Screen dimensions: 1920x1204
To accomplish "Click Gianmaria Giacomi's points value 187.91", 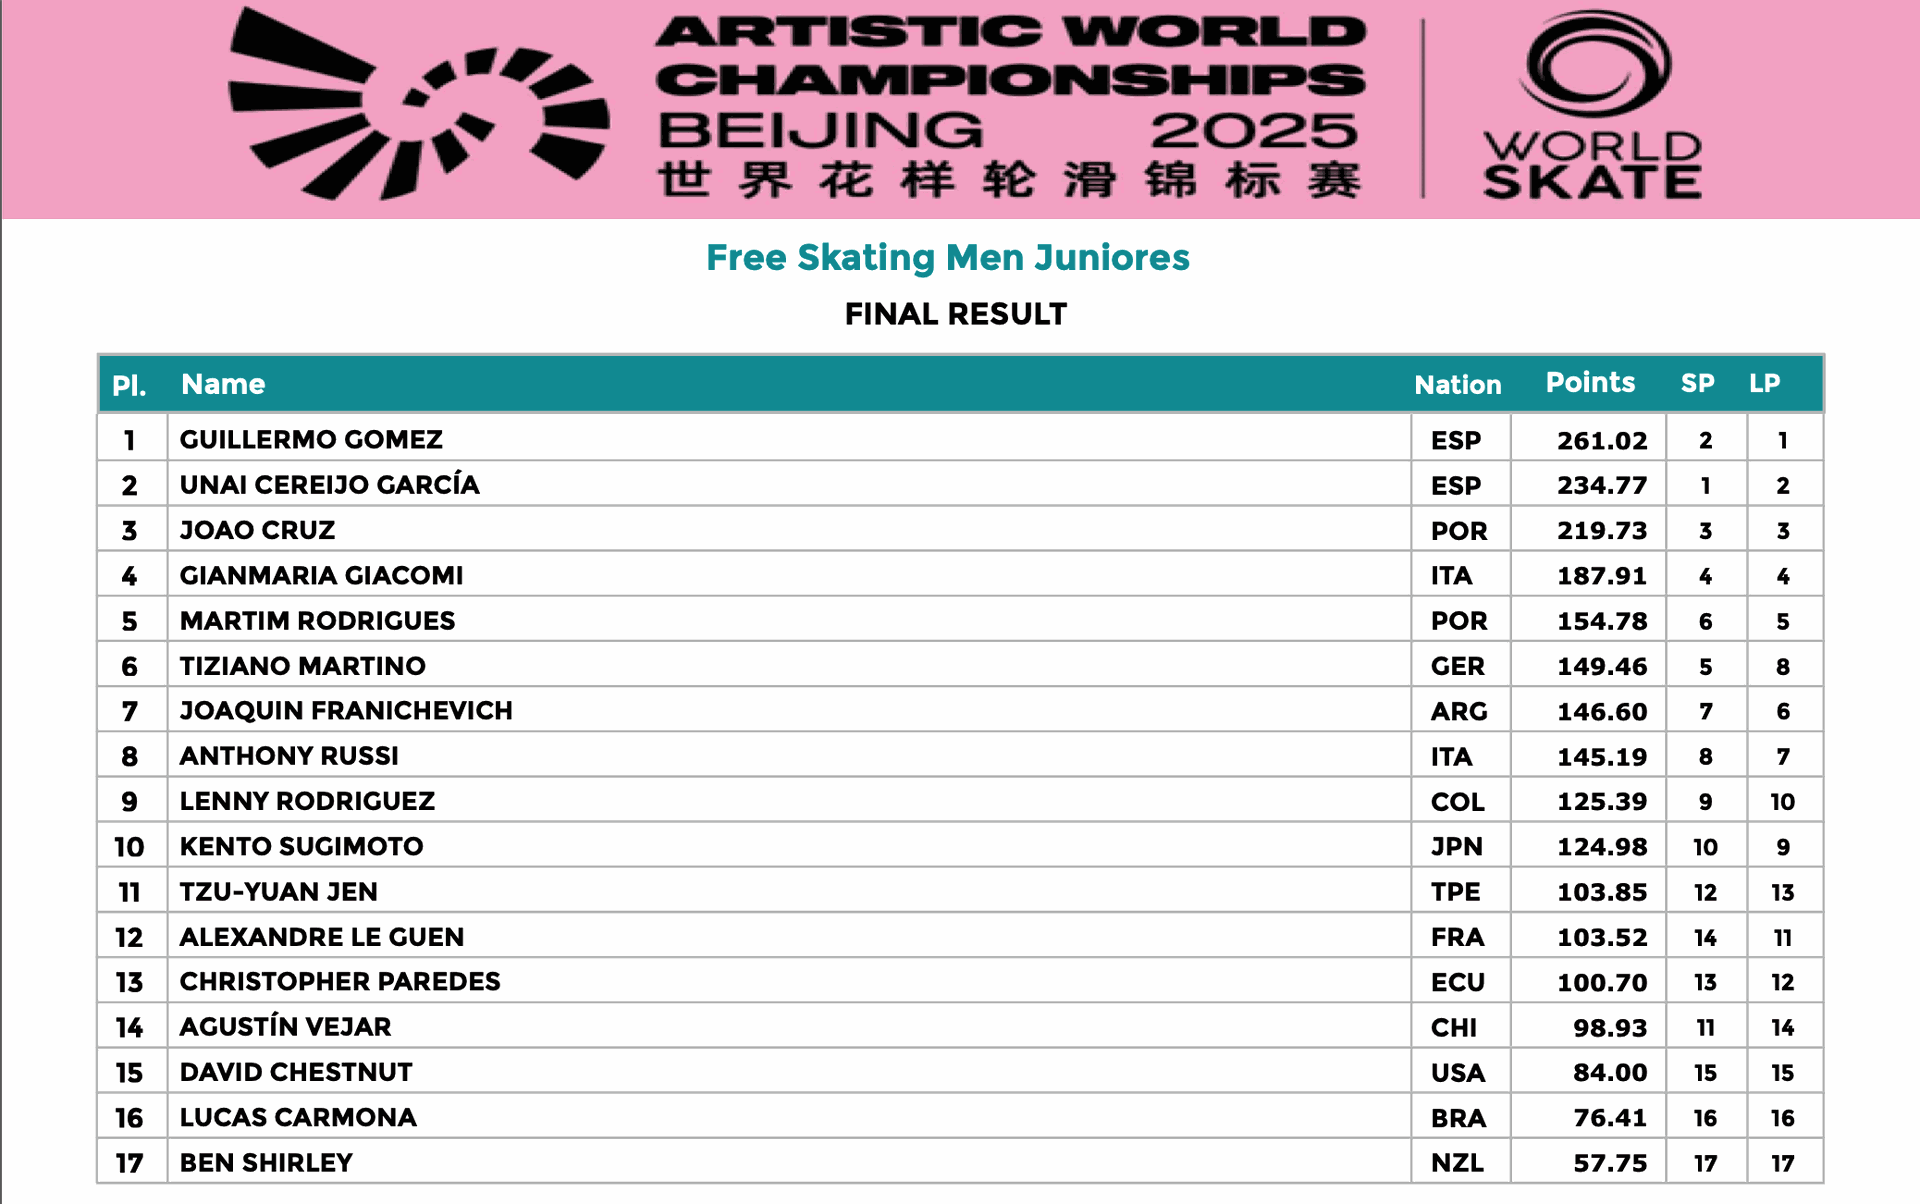I will 1601,576.
